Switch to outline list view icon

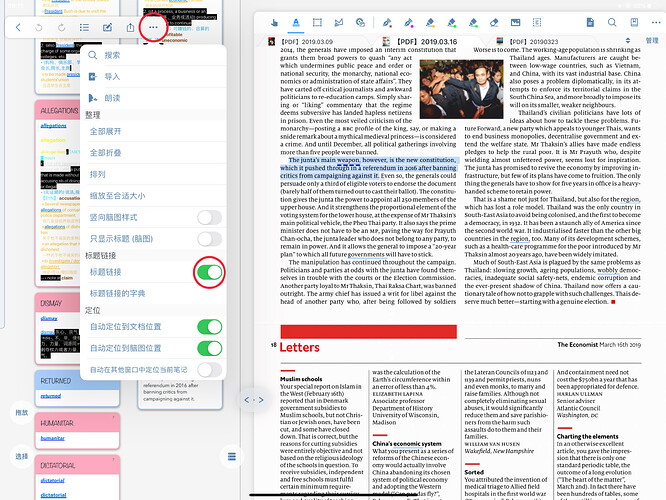click(84, 28)
